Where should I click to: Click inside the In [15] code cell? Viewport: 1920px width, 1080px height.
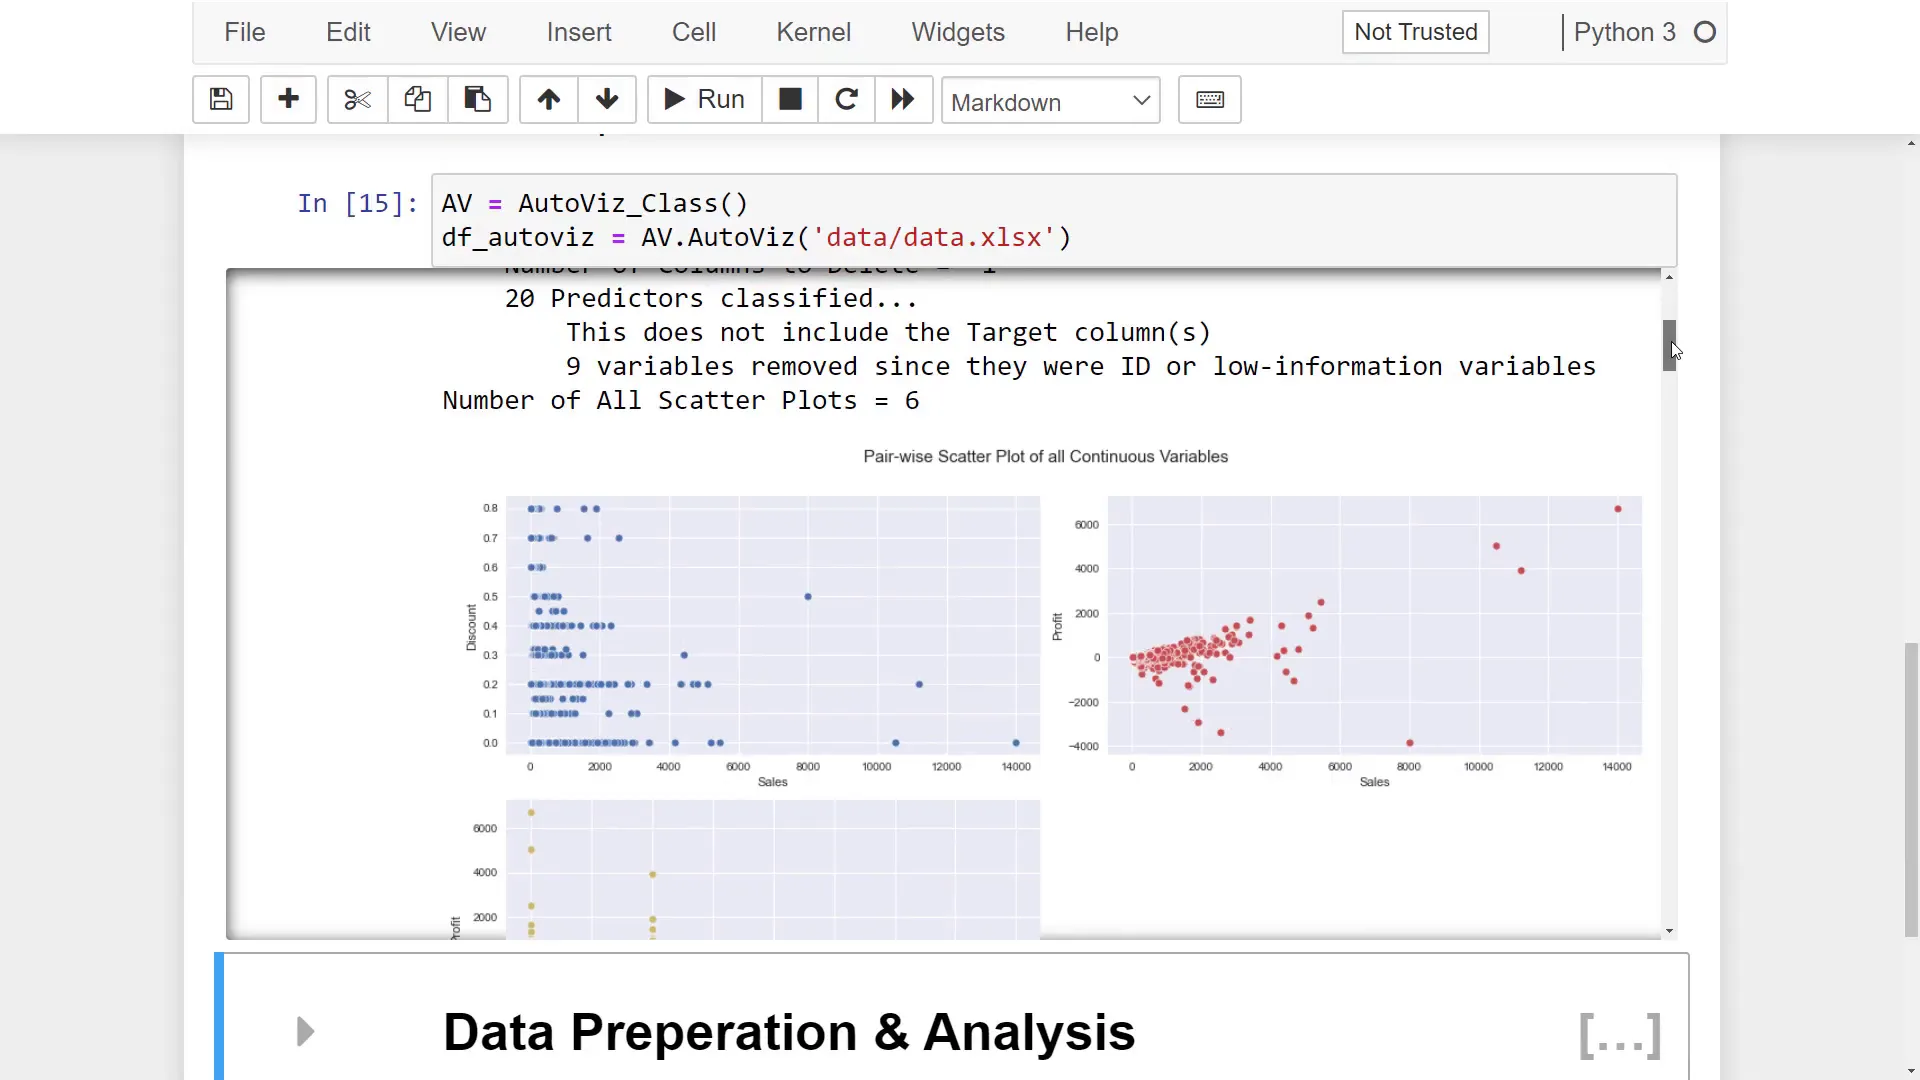tap(1050, 220)
